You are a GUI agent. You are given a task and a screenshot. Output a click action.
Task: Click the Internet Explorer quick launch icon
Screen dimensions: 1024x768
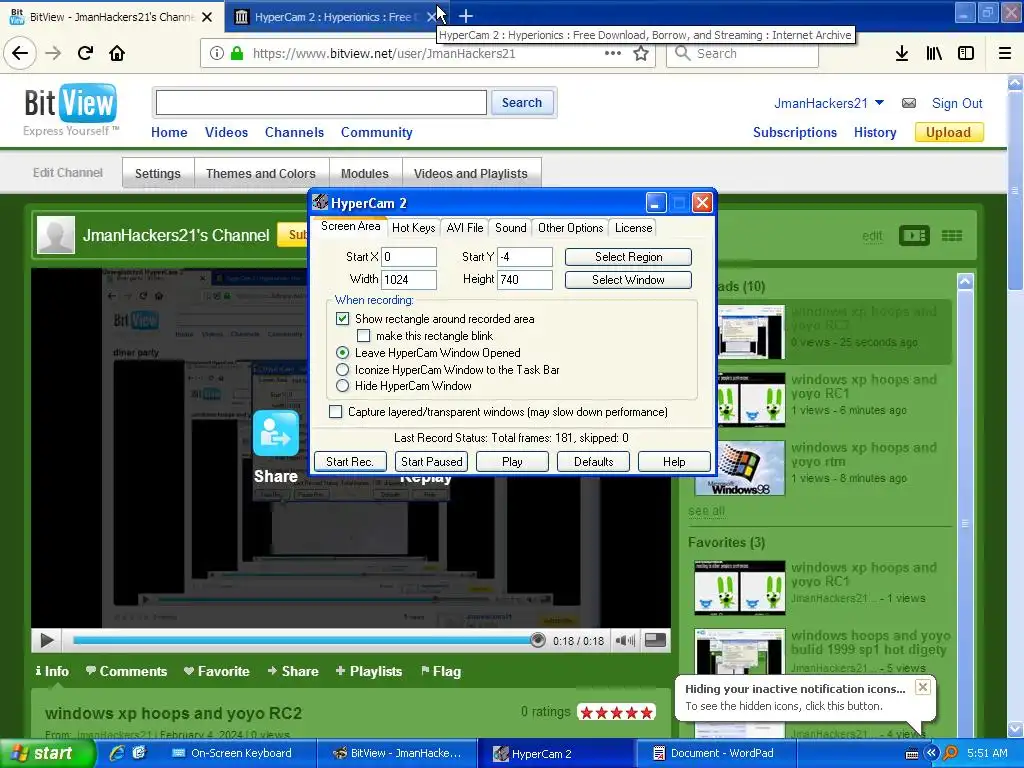pyautogui.click(x=118, y=753)
